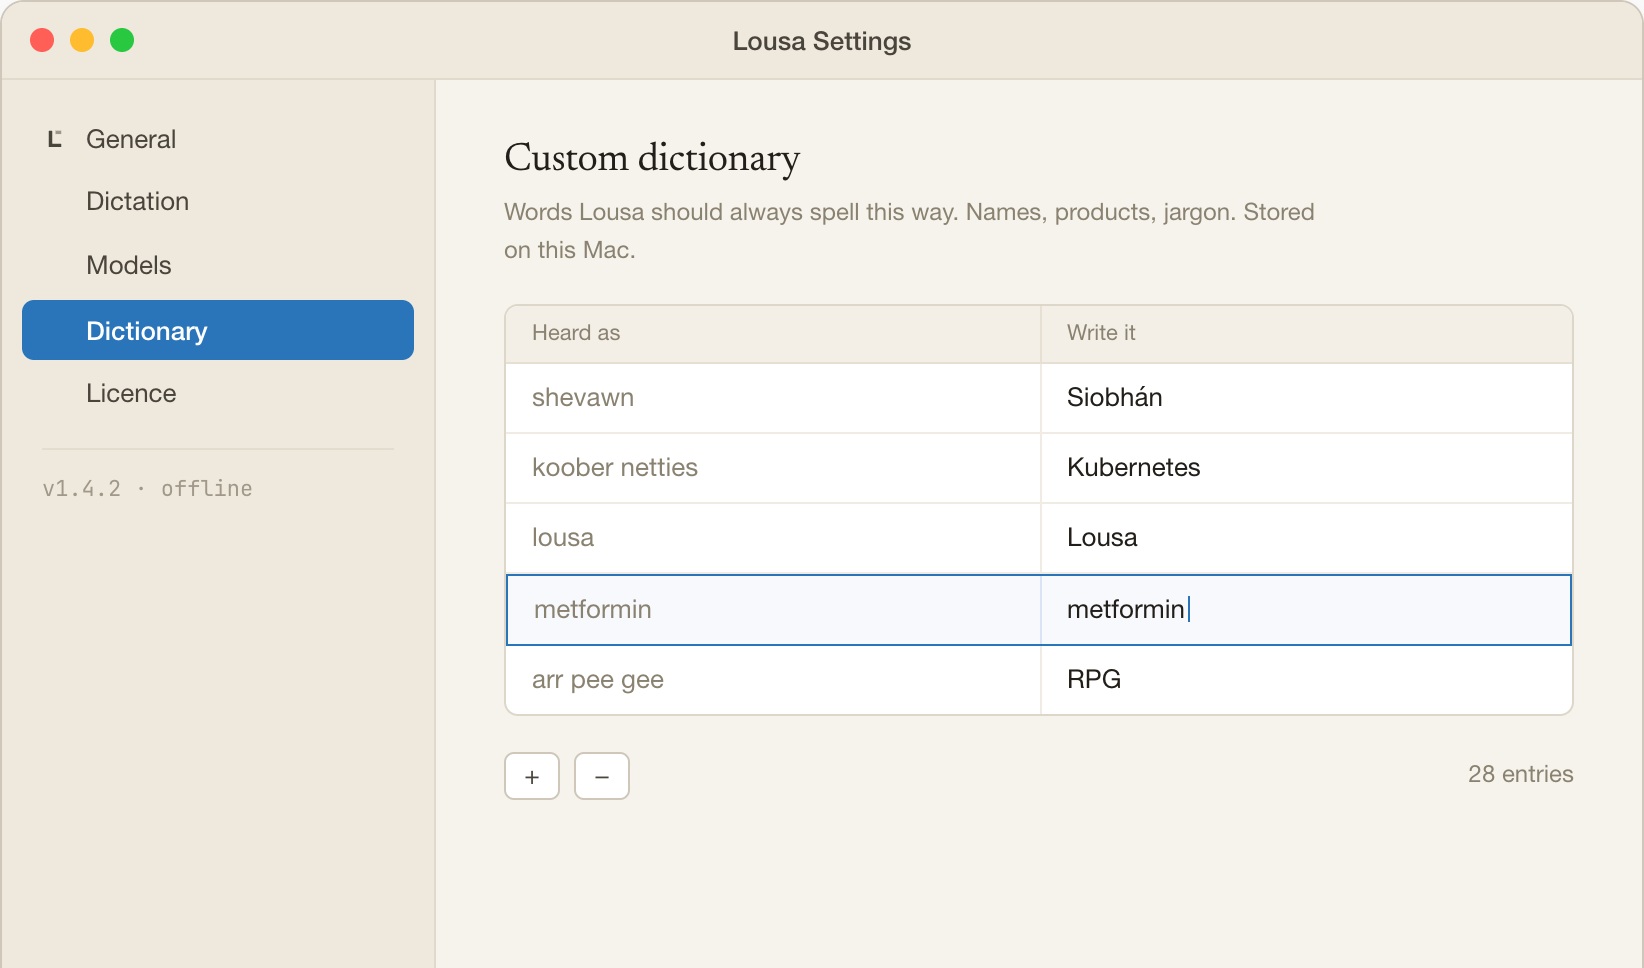
Task: Click the Lousa logo icon beside General
Action: pyautogui.click(x=55, y=139)
